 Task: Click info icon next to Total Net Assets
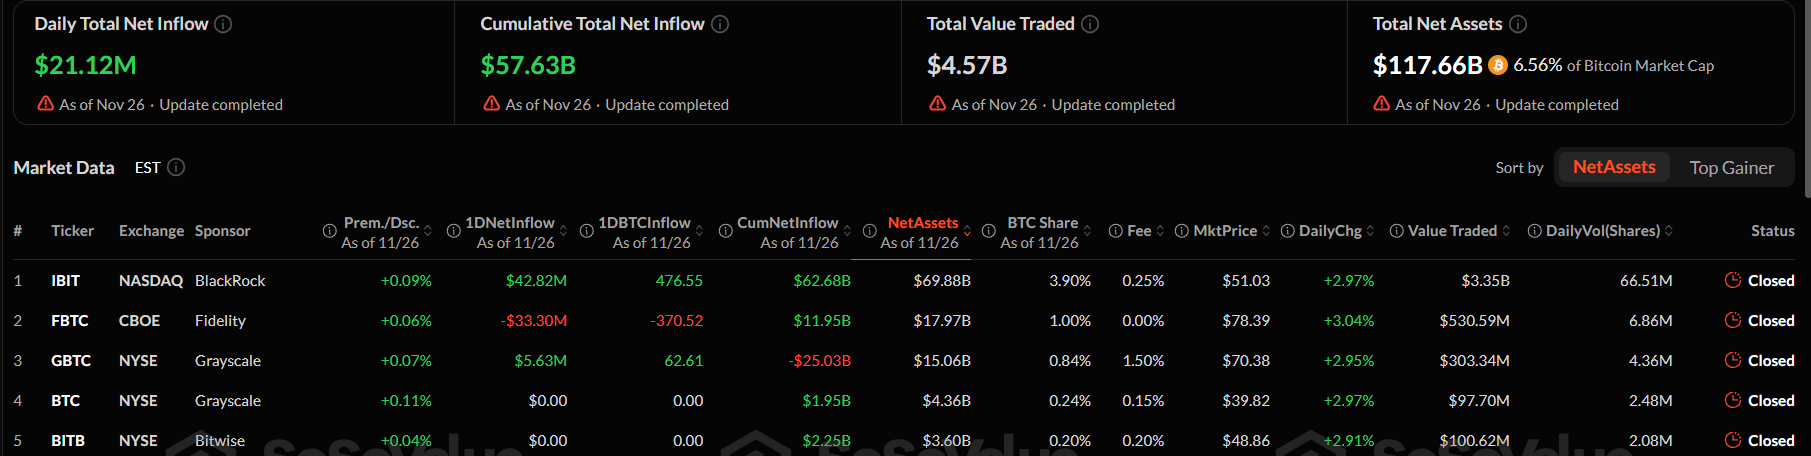(x=1518, y=24)
